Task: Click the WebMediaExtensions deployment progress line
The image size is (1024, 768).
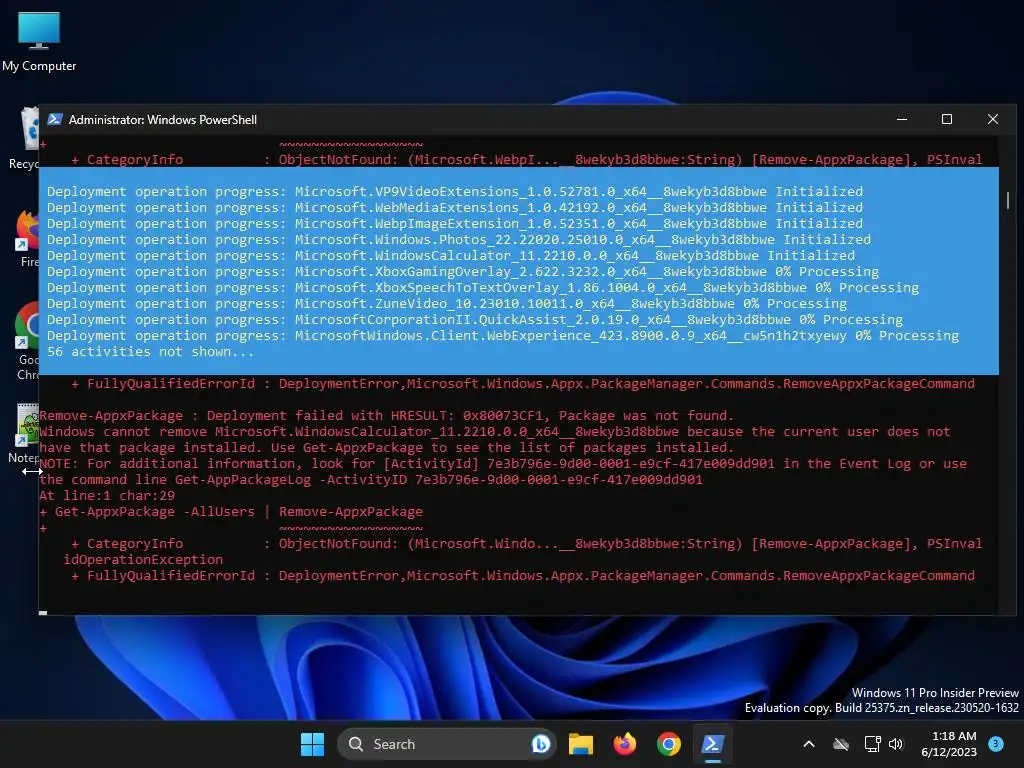Action: [455, 207]
